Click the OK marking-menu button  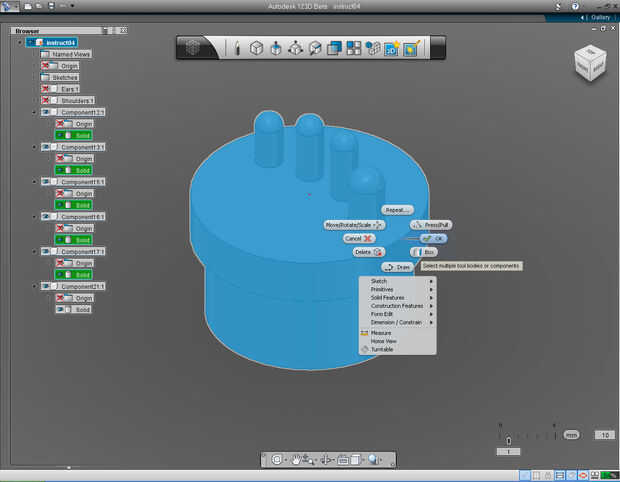point(433,238)
